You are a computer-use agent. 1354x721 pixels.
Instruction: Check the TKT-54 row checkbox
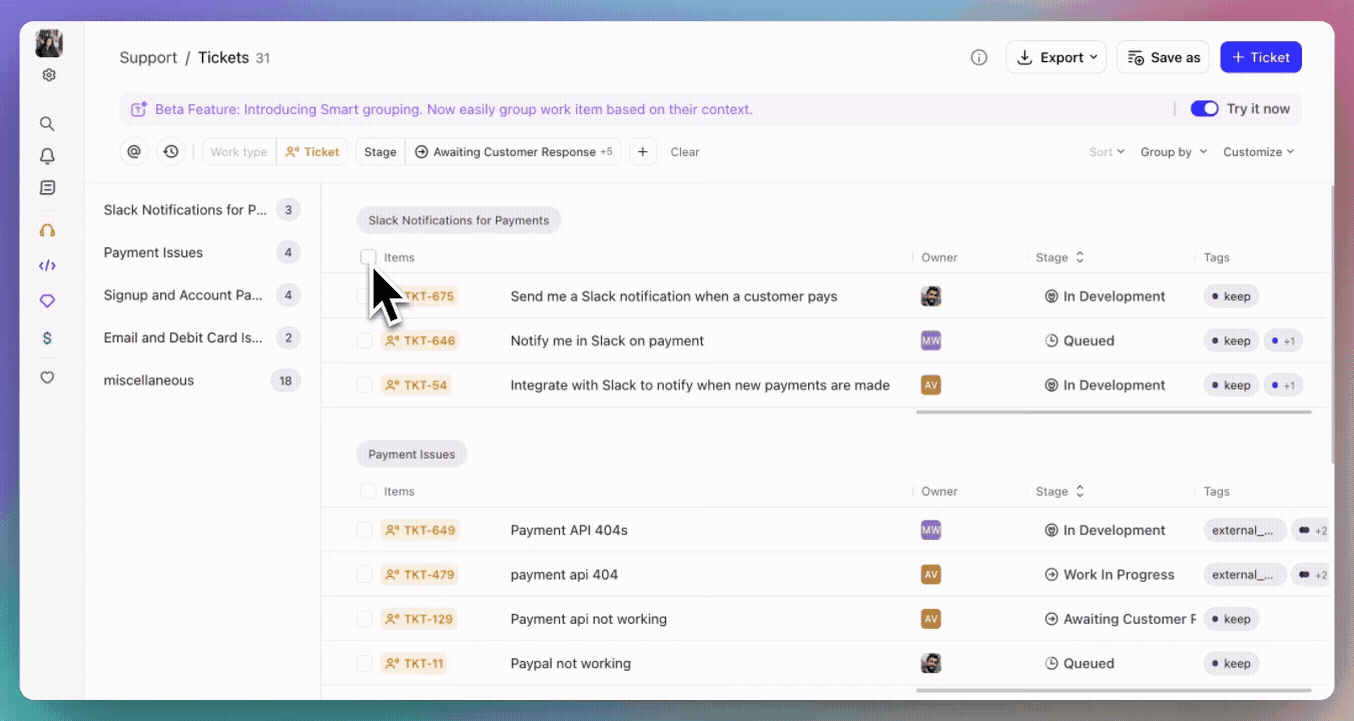(365, 385)
